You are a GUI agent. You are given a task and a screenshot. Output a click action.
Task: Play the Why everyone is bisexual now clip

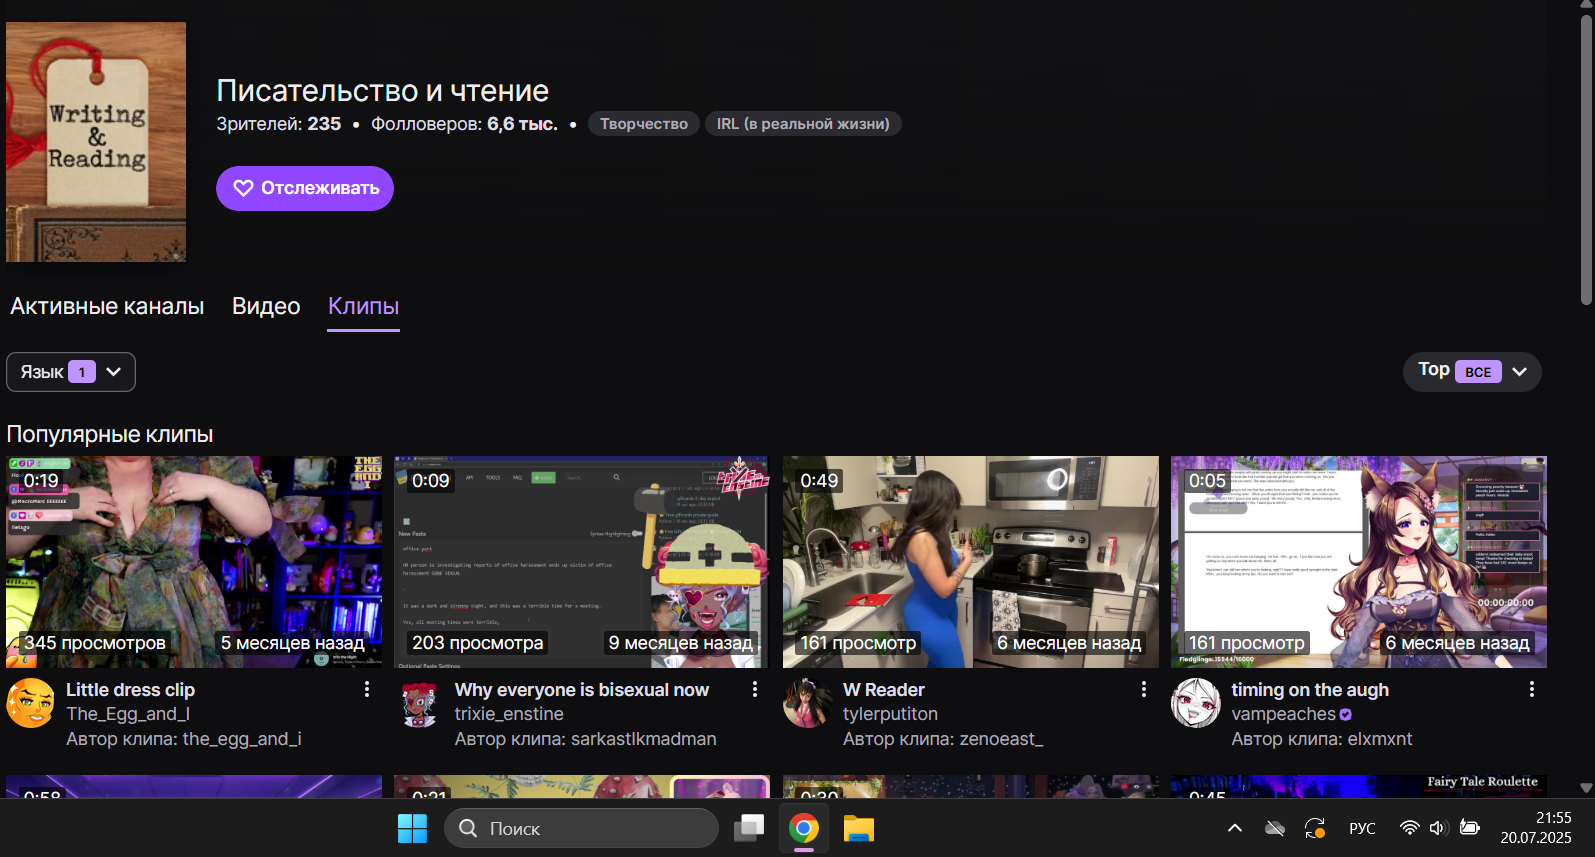(581, 562)
